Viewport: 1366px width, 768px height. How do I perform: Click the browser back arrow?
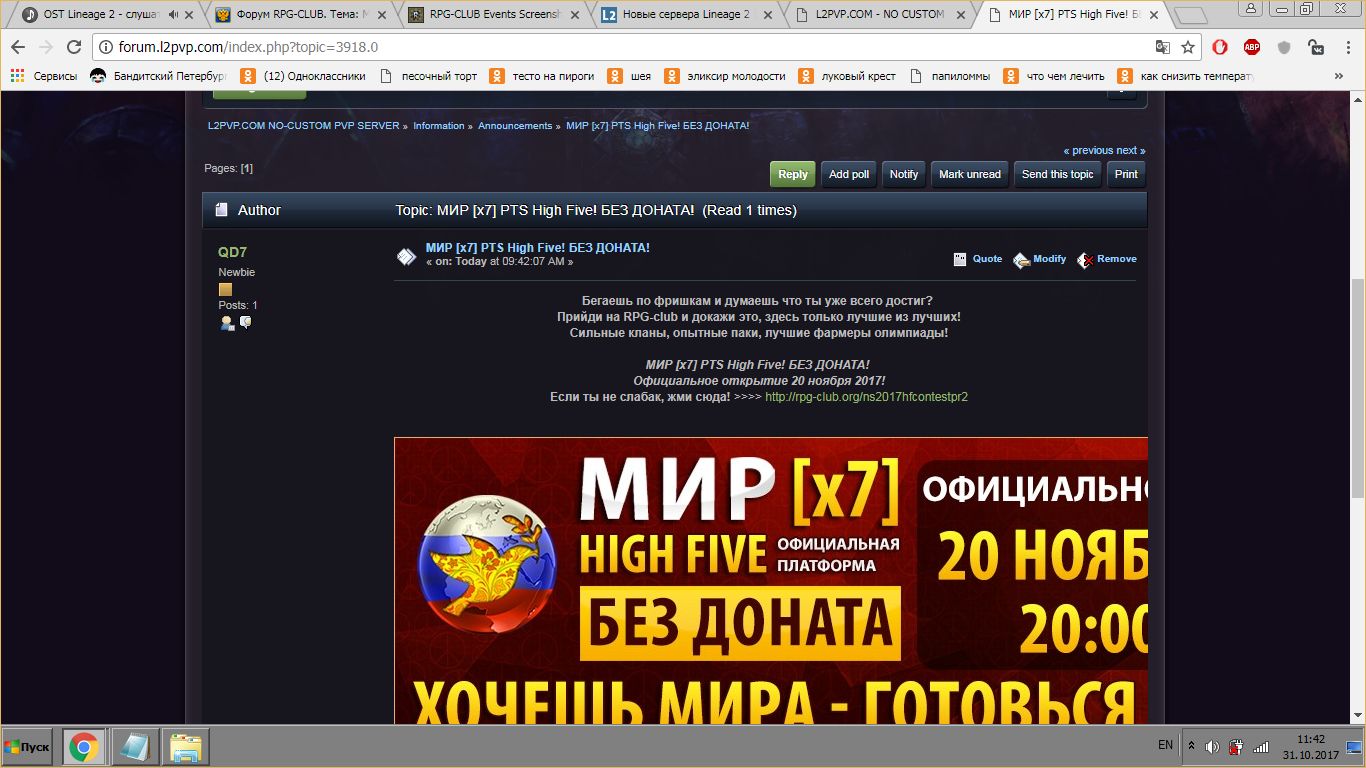pyautogui.click(x=18, y=47)
